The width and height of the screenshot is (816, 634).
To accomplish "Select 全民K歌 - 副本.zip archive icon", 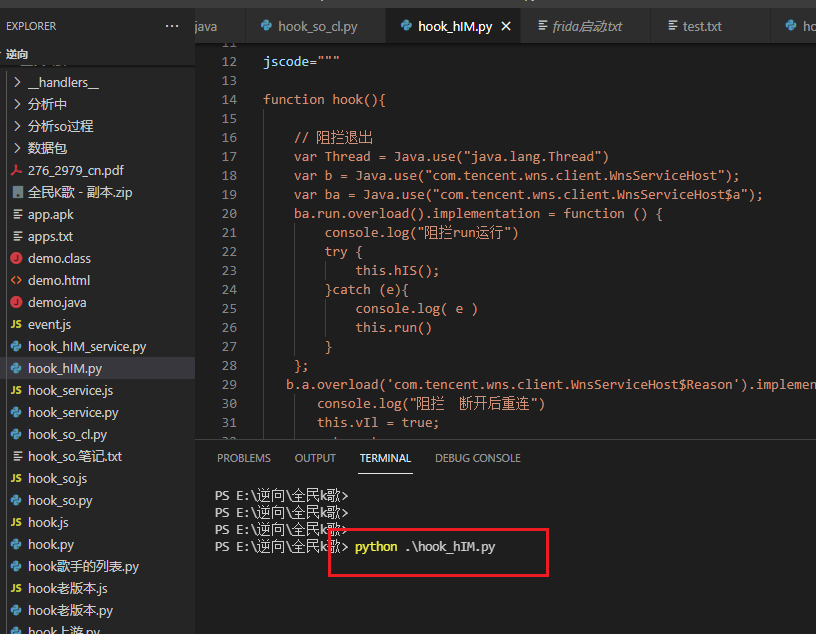I will [17, 192].
